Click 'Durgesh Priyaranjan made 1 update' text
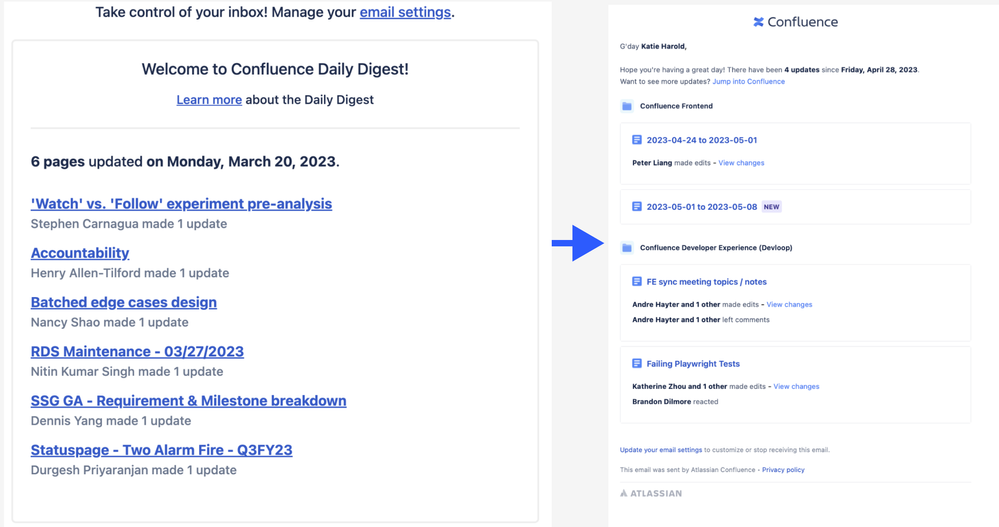 (x=134, y=470)
